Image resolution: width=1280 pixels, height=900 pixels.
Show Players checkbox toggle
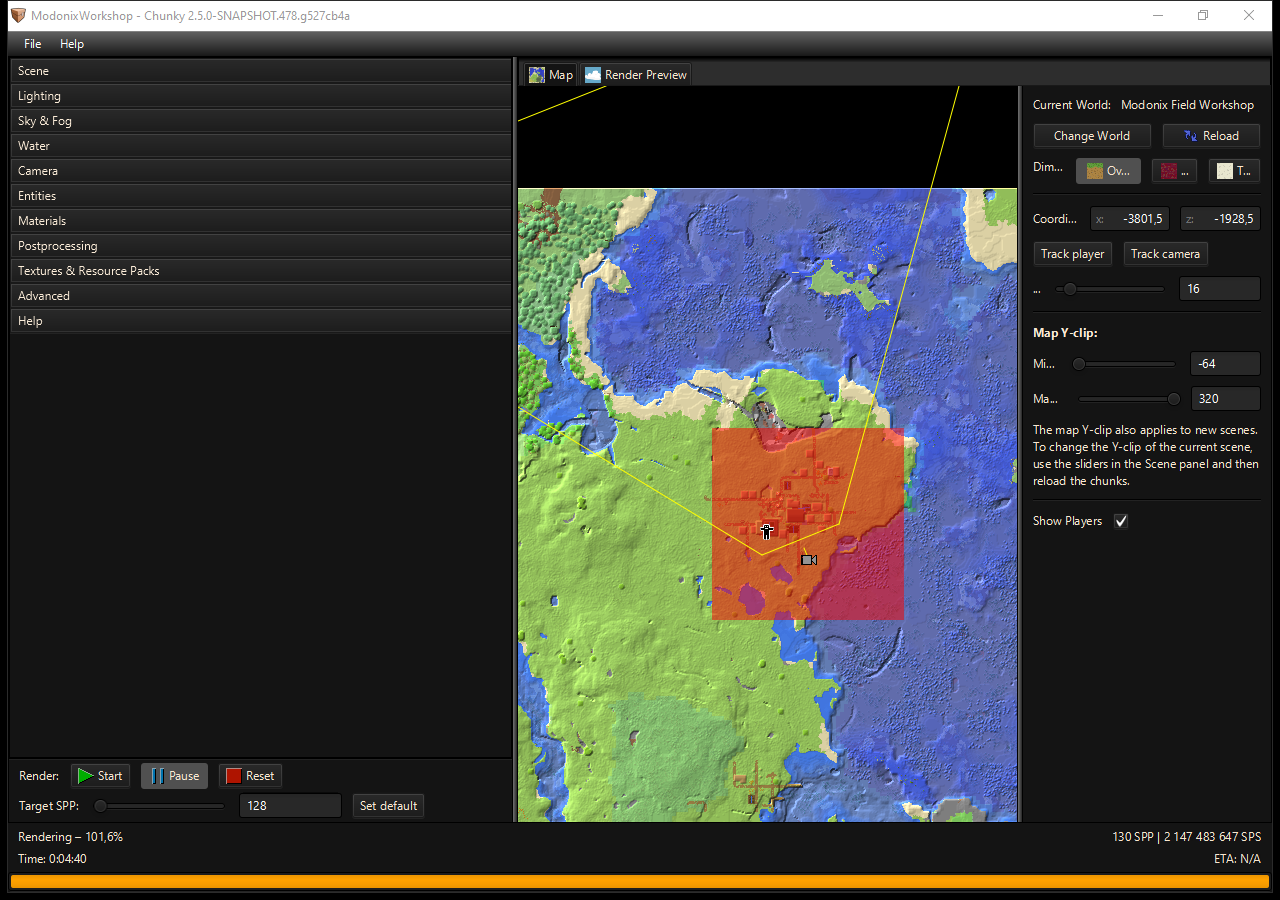[x=1121, y=521]
